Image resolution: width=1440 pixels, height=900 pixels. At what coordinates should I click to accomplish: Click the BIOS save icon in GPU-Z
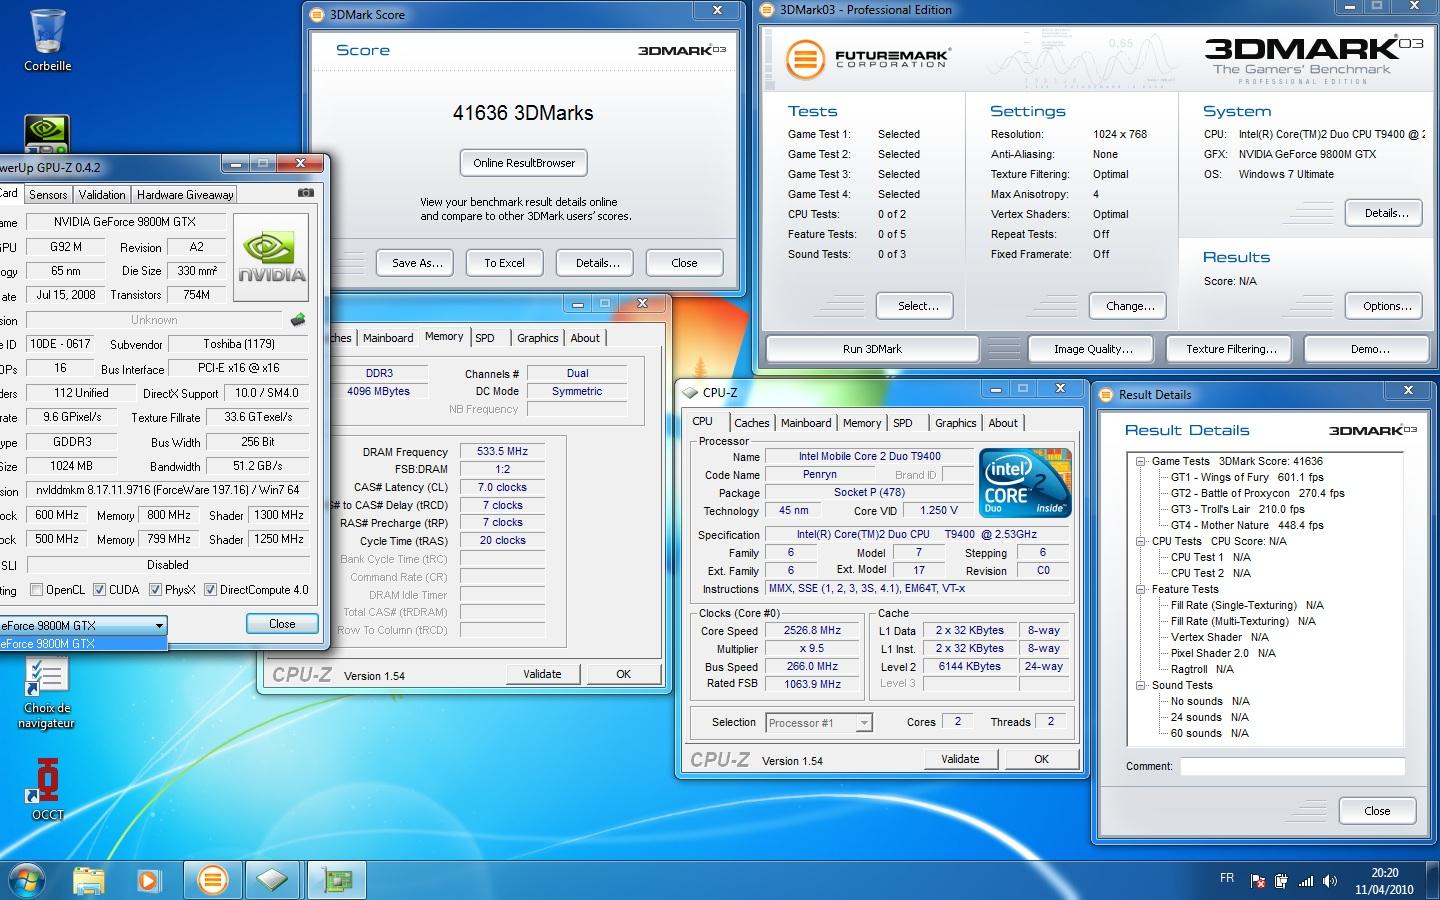(x=298, y=320)
